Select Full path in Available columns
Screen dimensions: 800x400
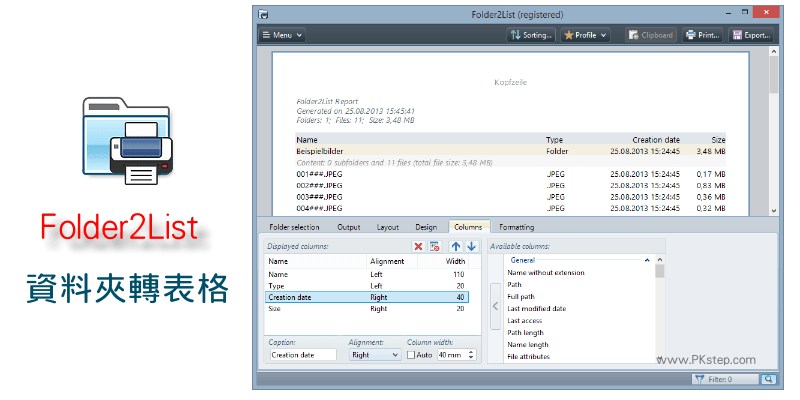[521, 296]
